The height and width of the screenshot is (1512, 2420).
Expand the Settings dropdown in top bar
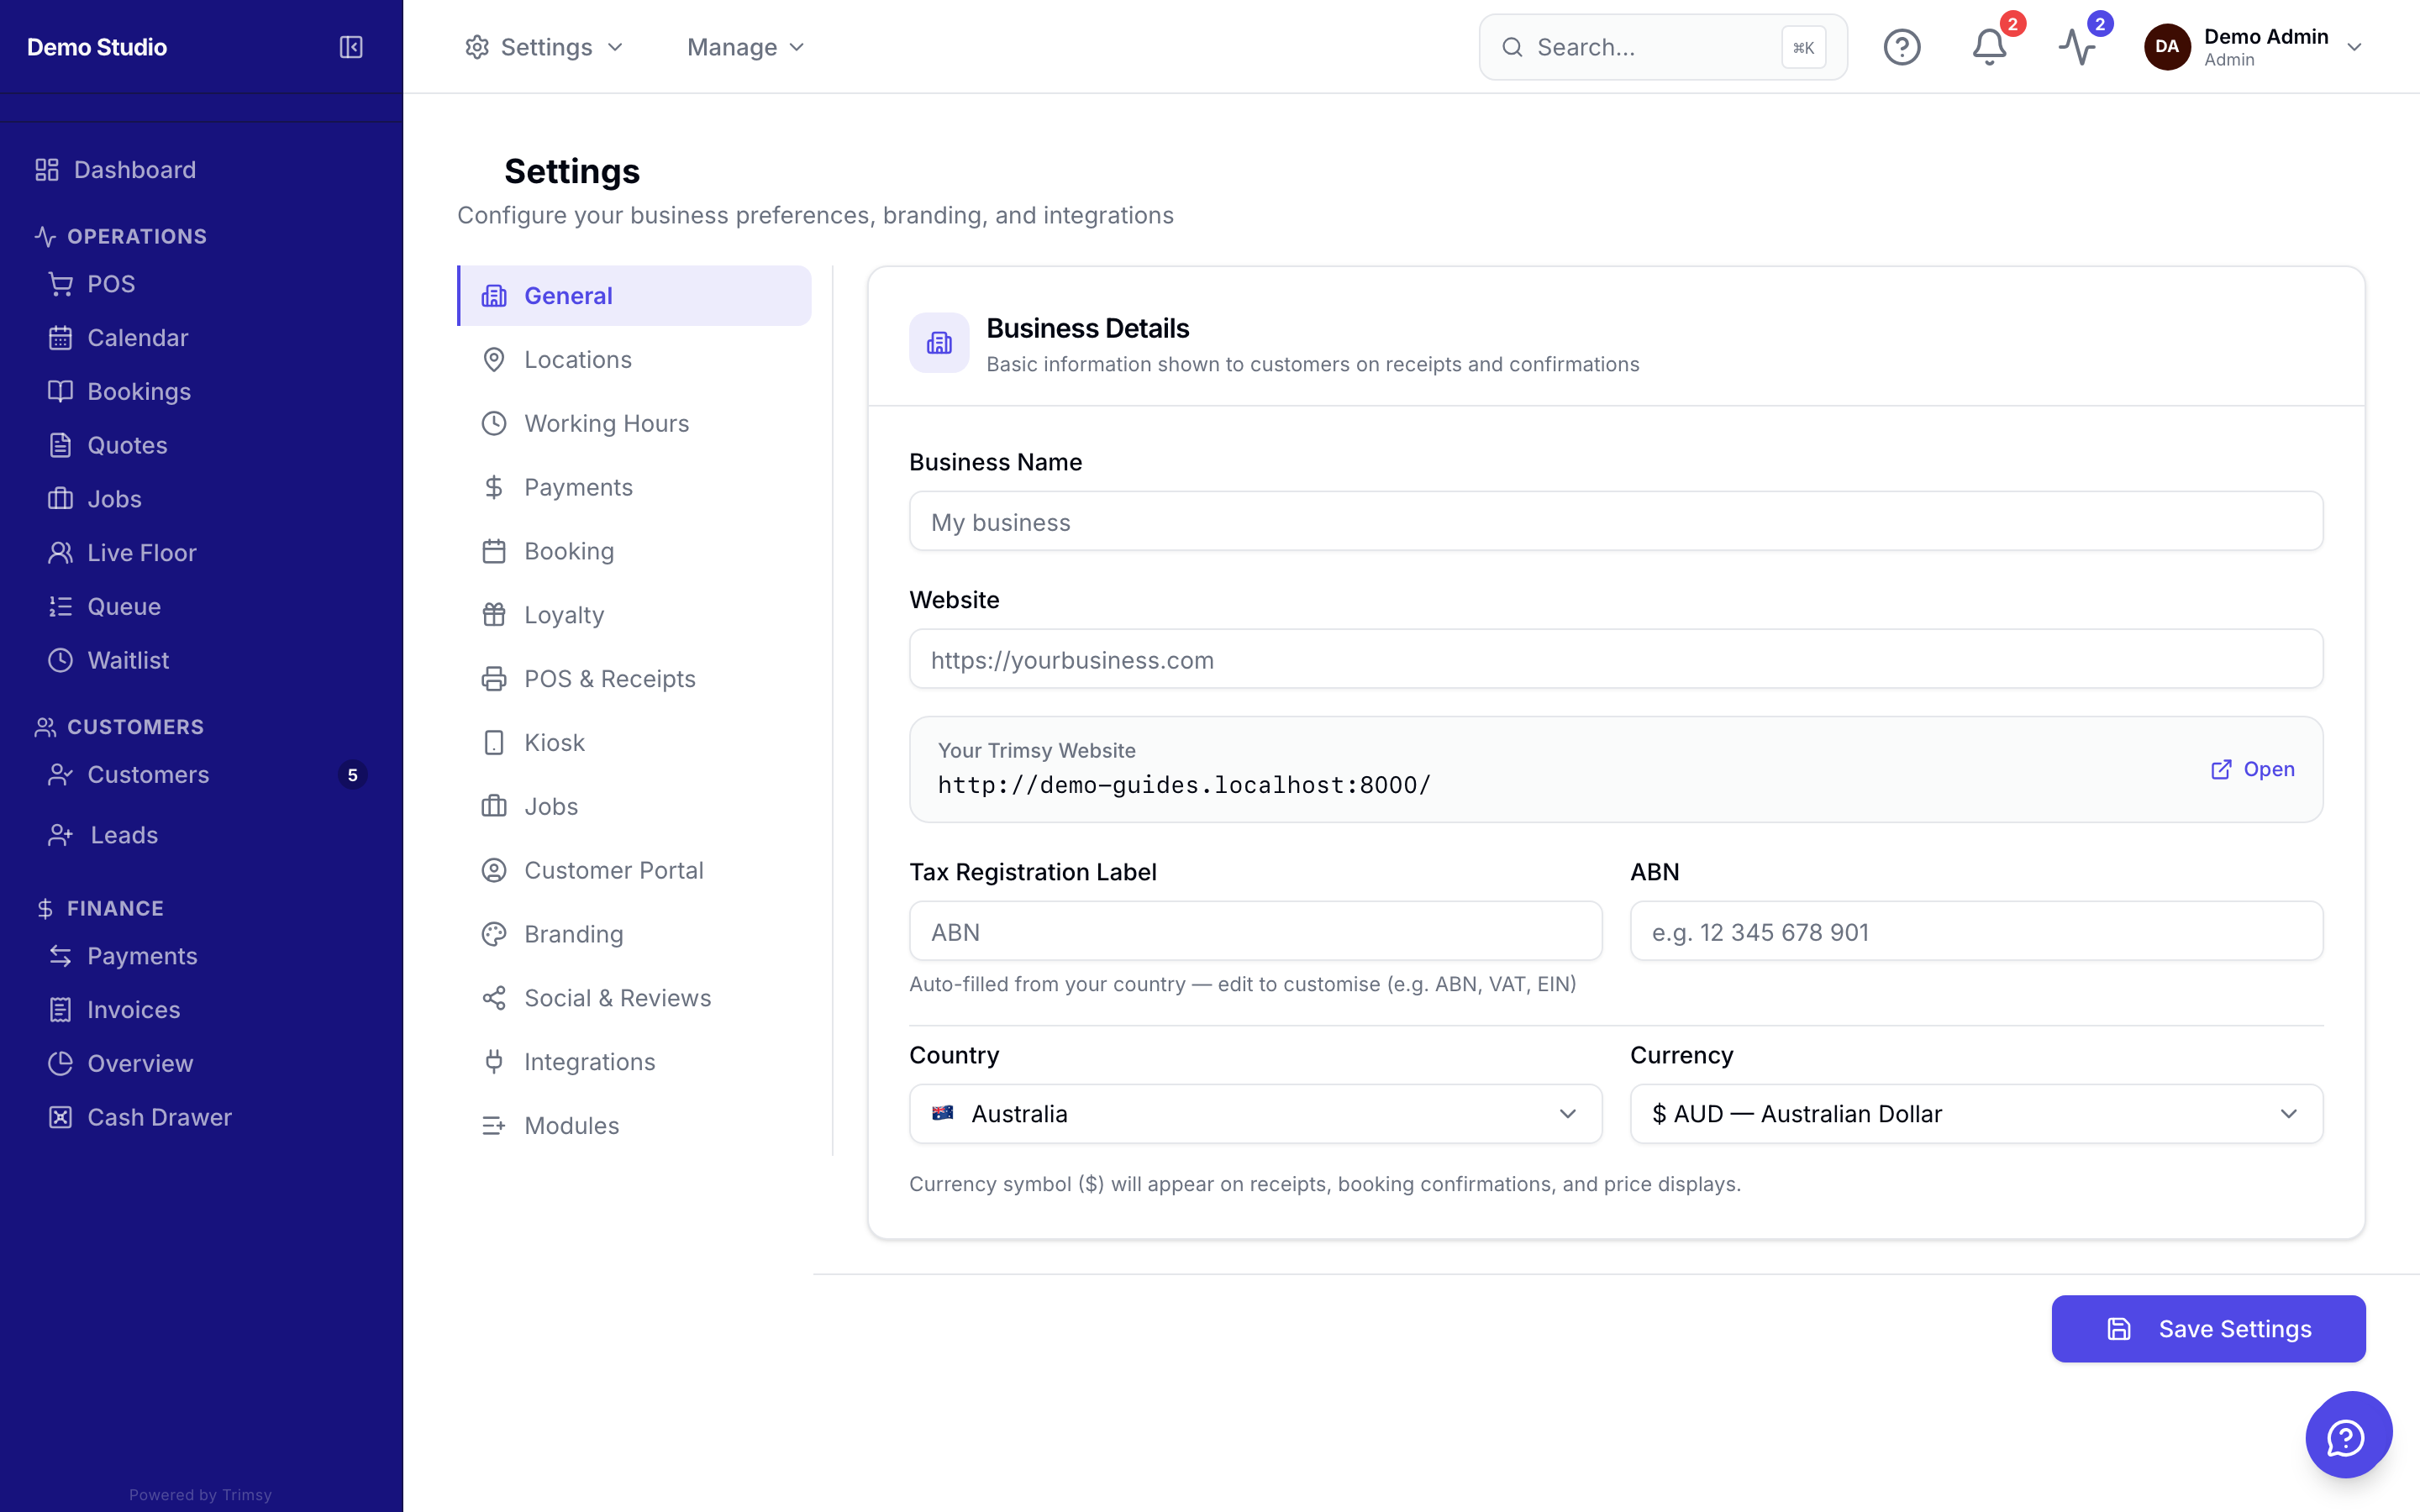[545, 47]
